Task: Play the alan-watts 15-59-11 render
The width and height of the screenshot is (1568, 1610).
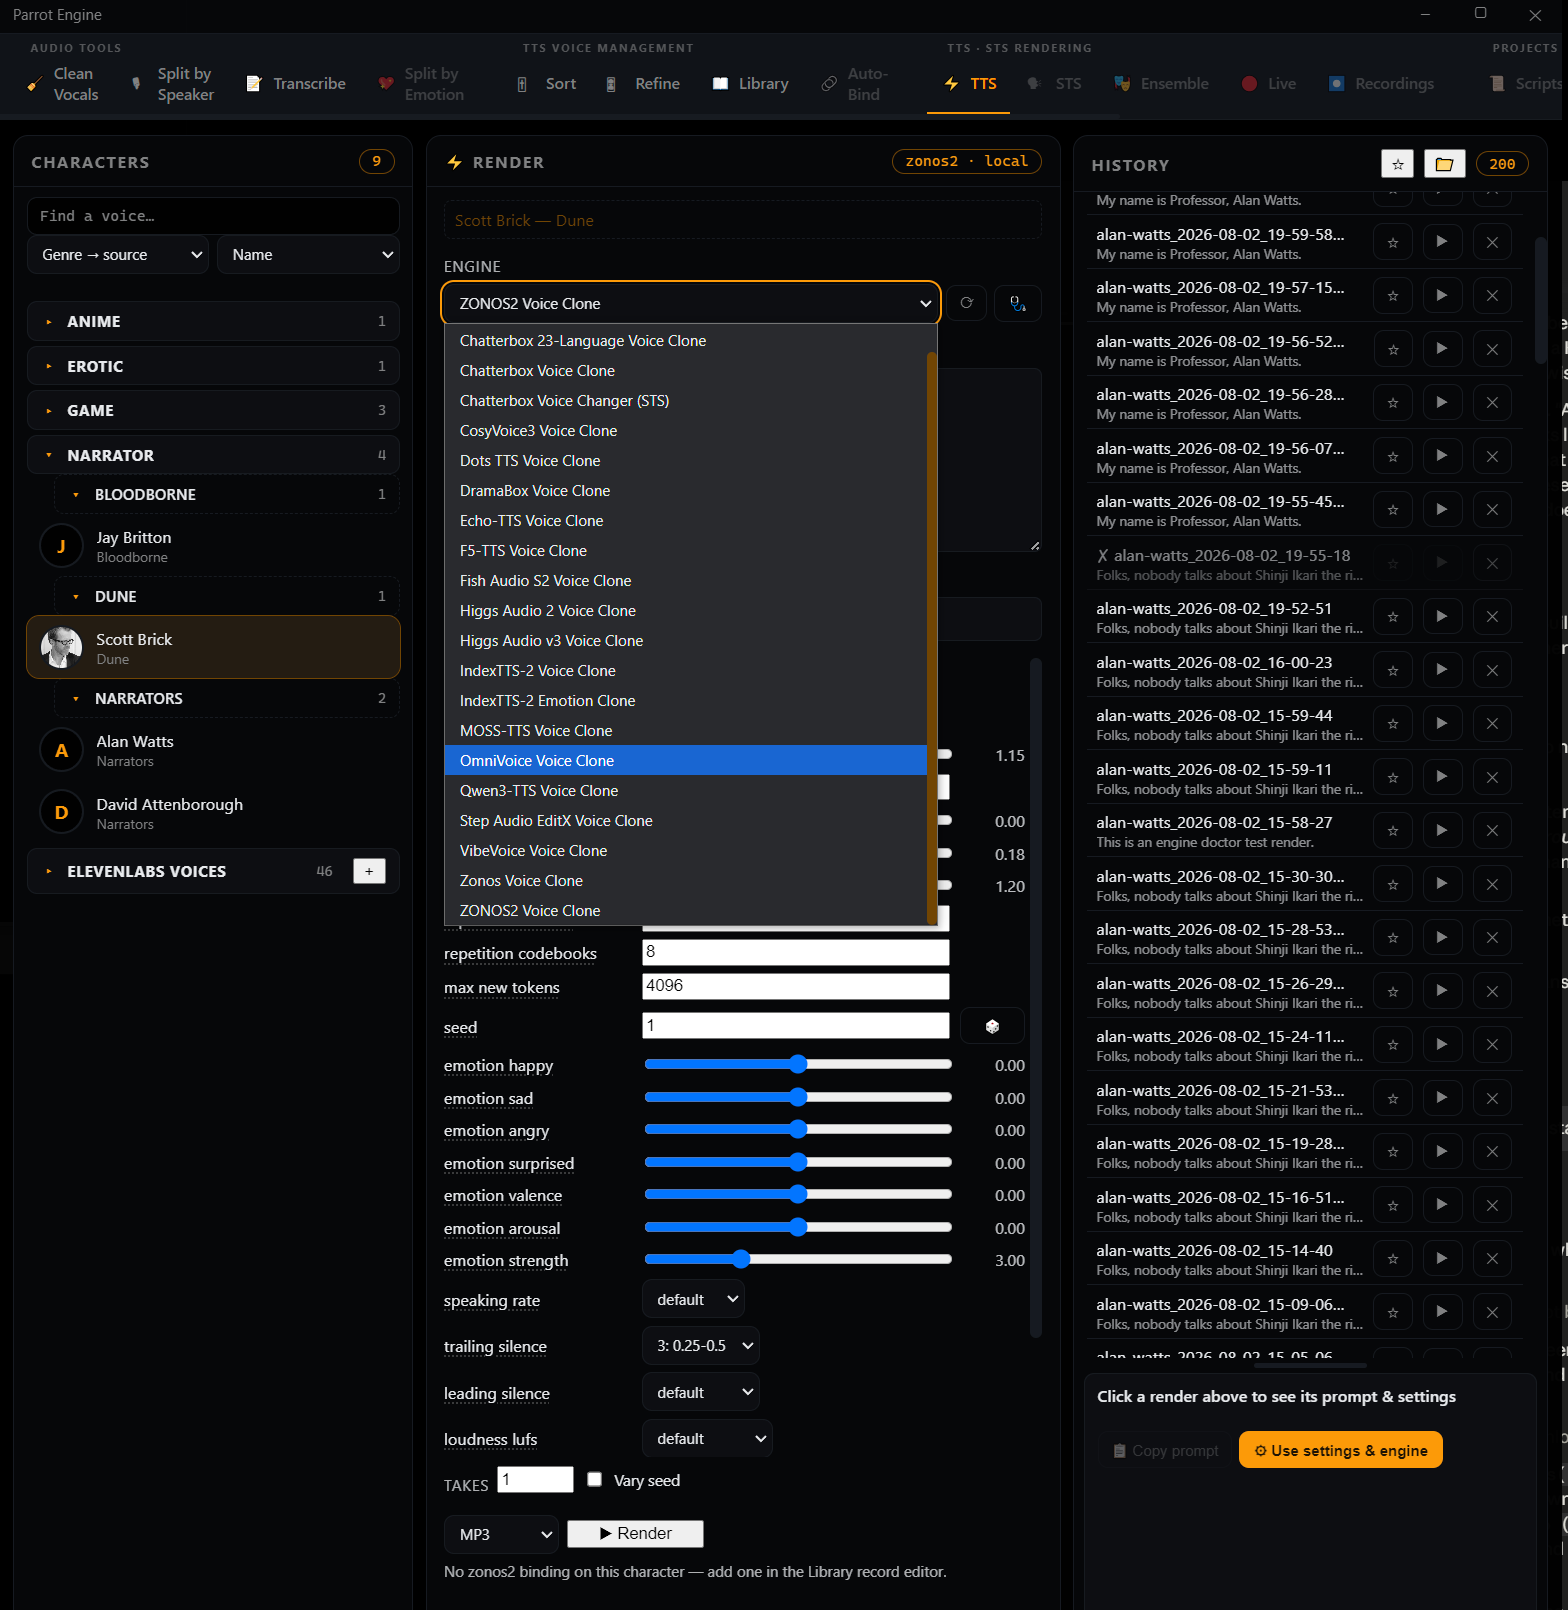Action: [x=1442, y=777]
